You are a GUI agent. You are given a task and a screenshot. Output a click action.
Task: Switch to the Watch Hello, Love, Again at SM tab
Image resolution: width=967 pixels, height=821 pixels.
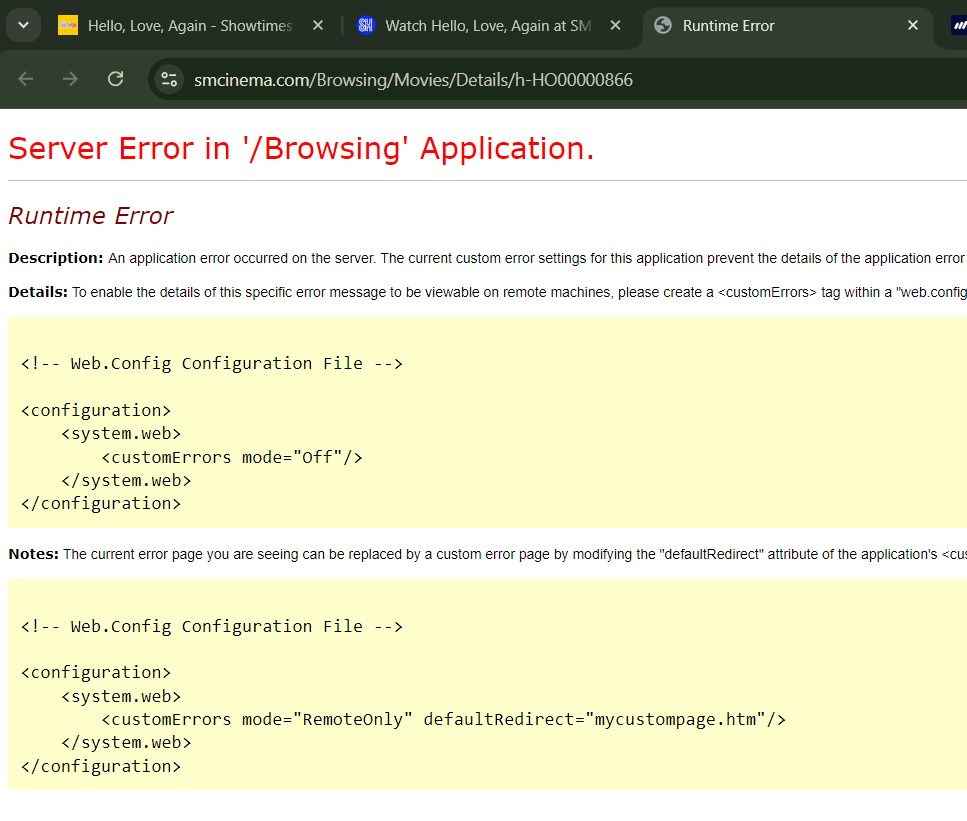(488, 25)
